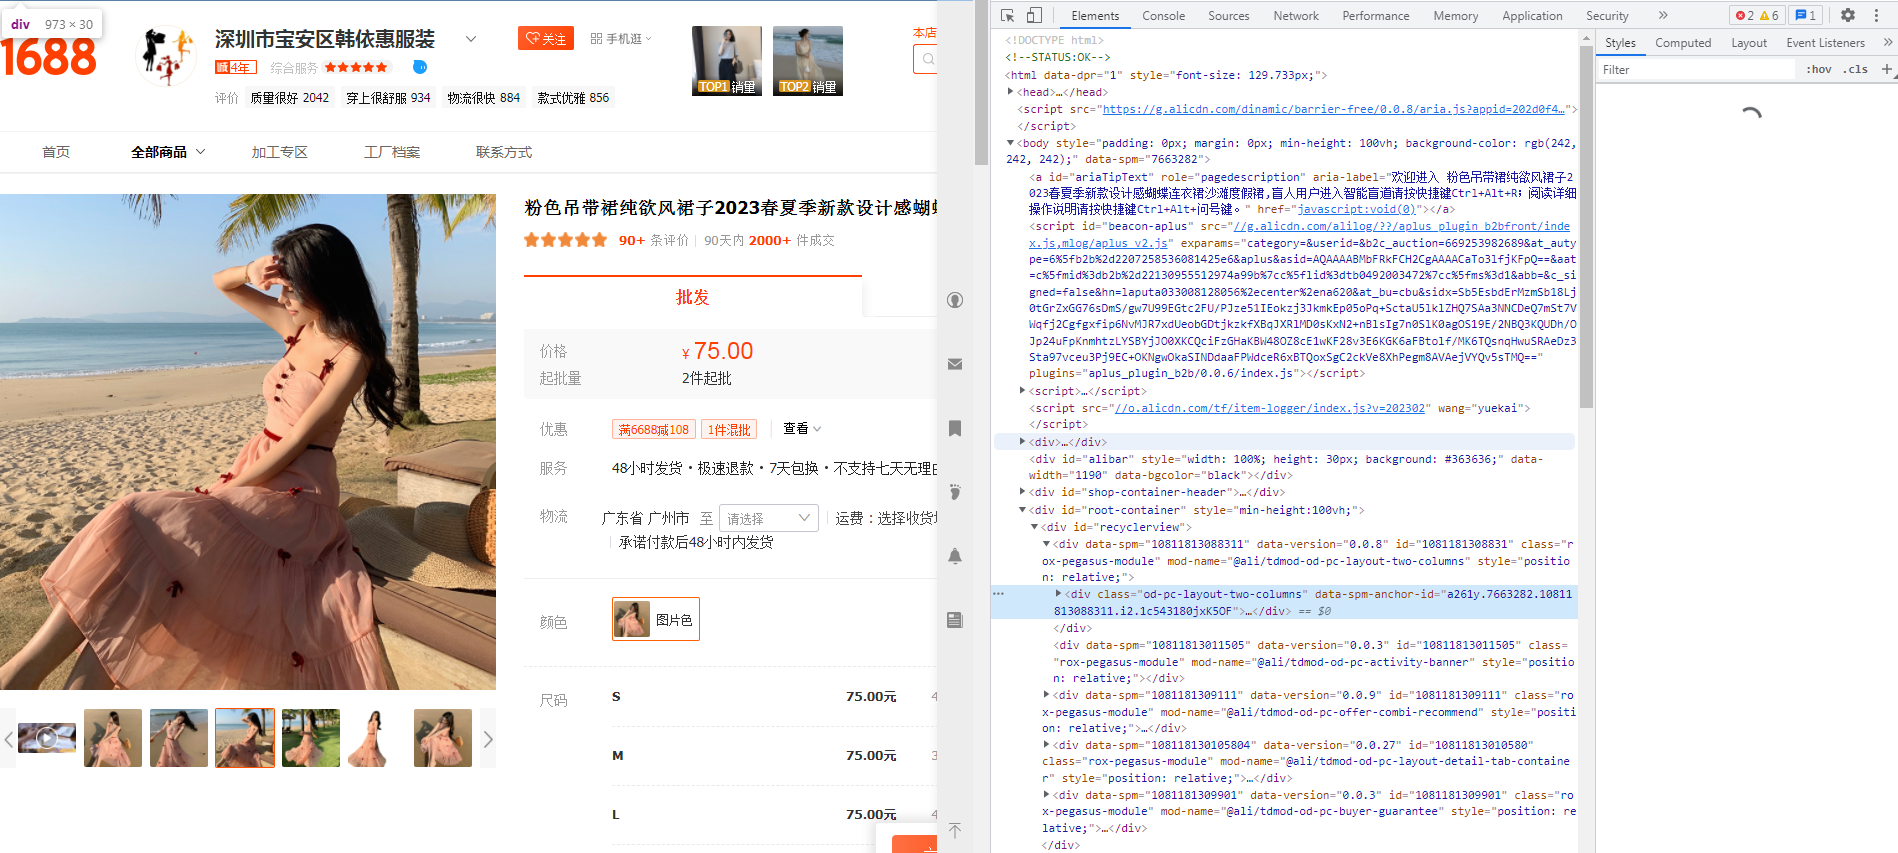This screenshot has height=853, width=1898.
Task: Switch to the Sources tab
Action: pyautogui.click(x=1228, y=16)
